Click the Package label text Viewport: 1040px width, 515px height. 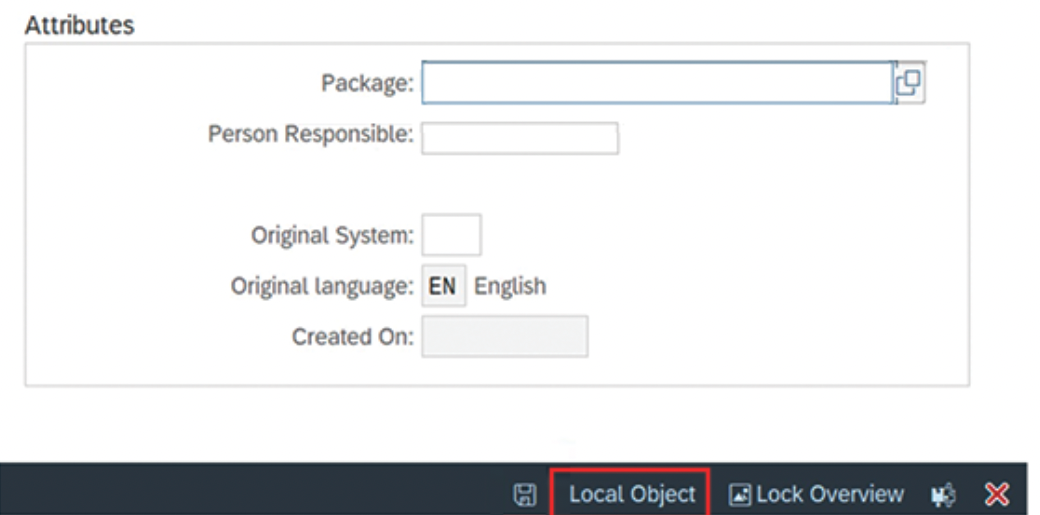[x=366, y=84]
